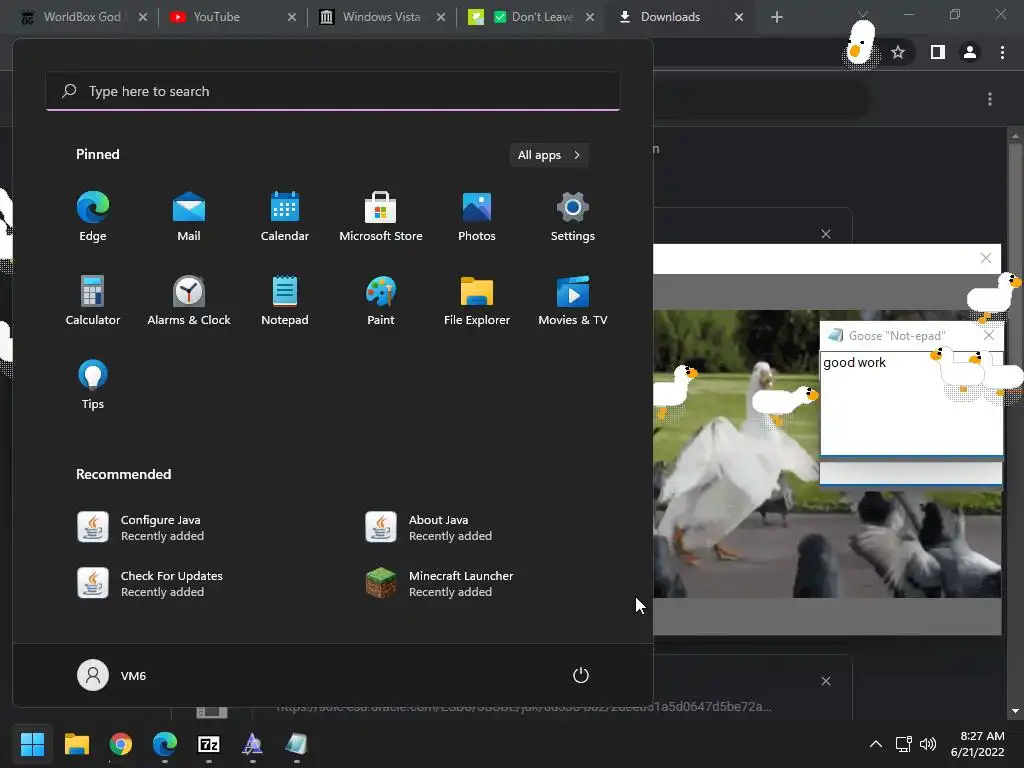Open the volume control in system tray

pos(928,744)
